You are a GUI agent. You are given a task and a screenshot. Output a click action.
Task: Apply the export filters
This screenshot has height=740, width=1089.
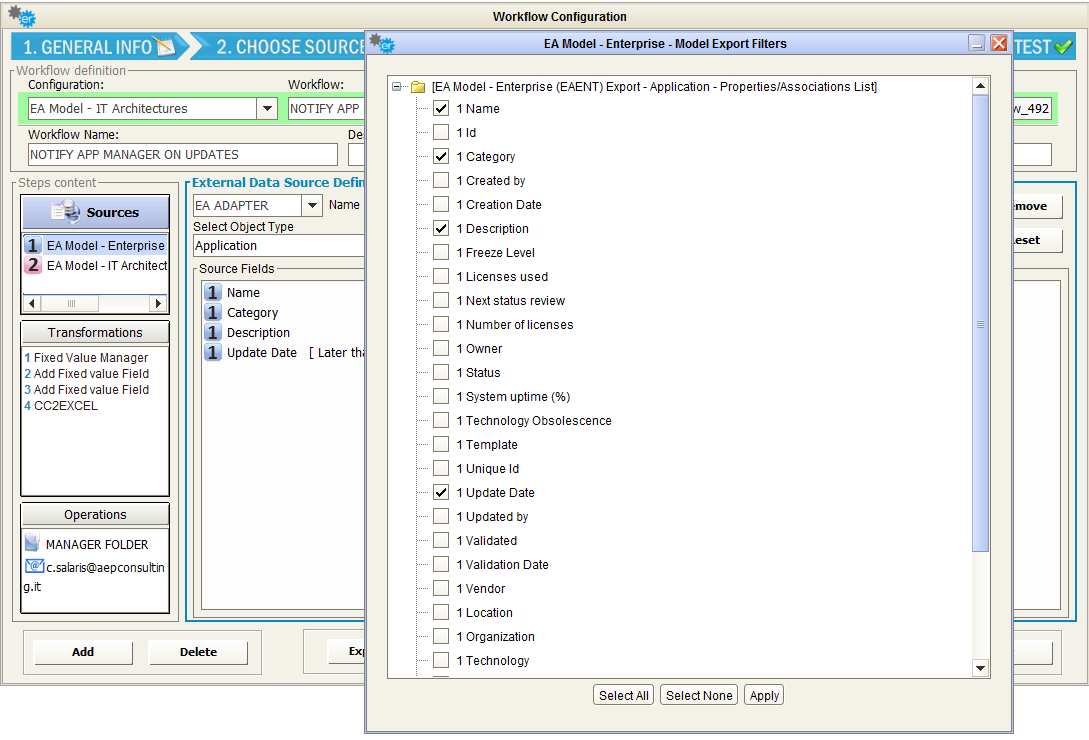coord(764,696)
